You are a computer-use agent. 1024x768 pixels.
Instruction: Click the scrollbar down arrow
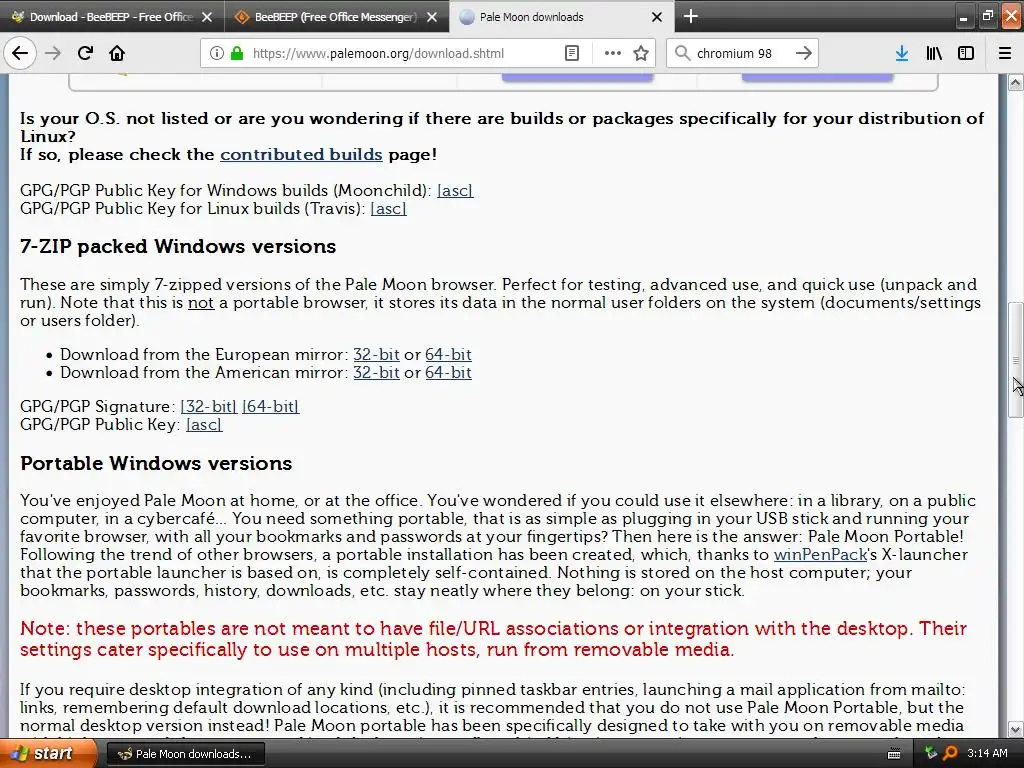1016,729
